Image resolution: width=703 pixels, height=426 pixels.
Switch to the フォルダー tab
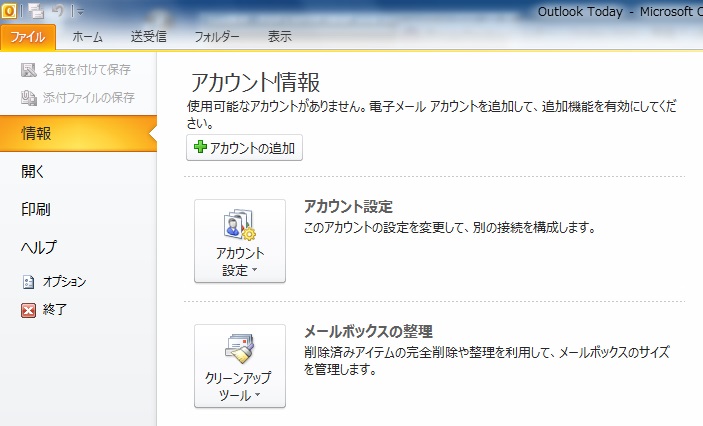(217, 37)
